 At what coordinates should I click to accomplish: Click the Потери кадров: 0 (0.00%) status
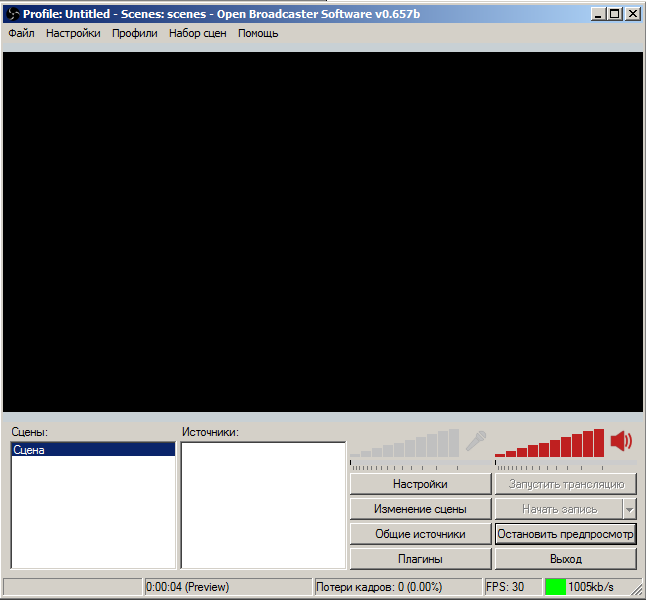[379, 587]
